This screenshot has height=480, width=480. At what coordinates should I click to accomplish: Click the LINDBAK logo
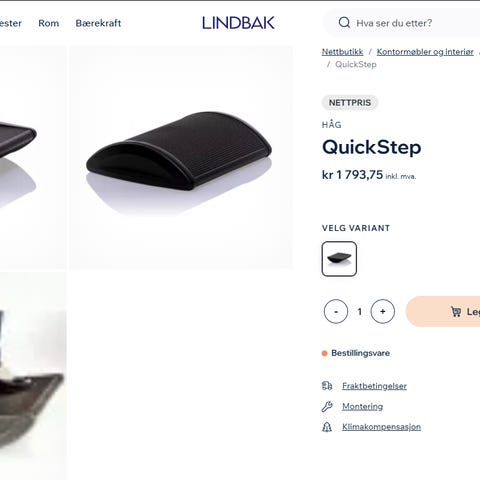pyautogui.click(x=238, y=23)
